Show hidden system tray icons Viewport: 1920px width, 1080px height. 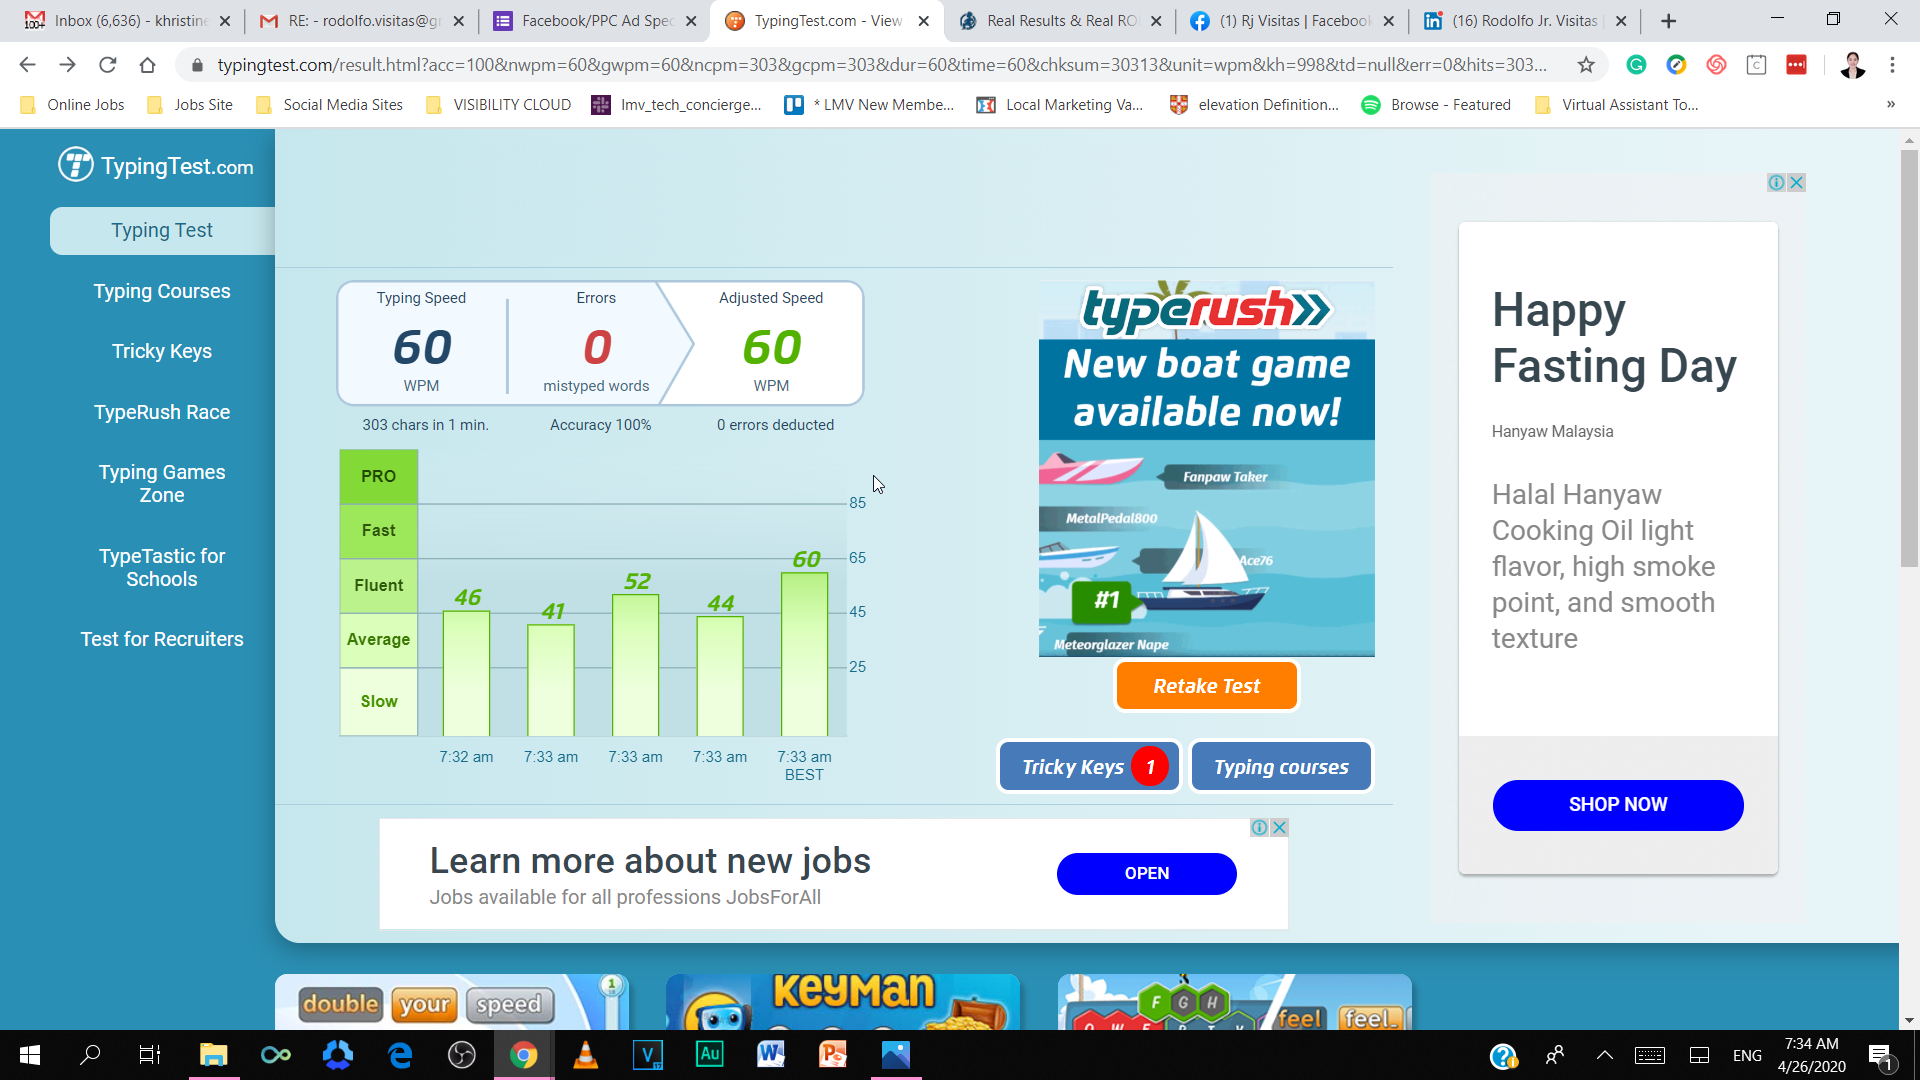(x=1604, y=1055)
